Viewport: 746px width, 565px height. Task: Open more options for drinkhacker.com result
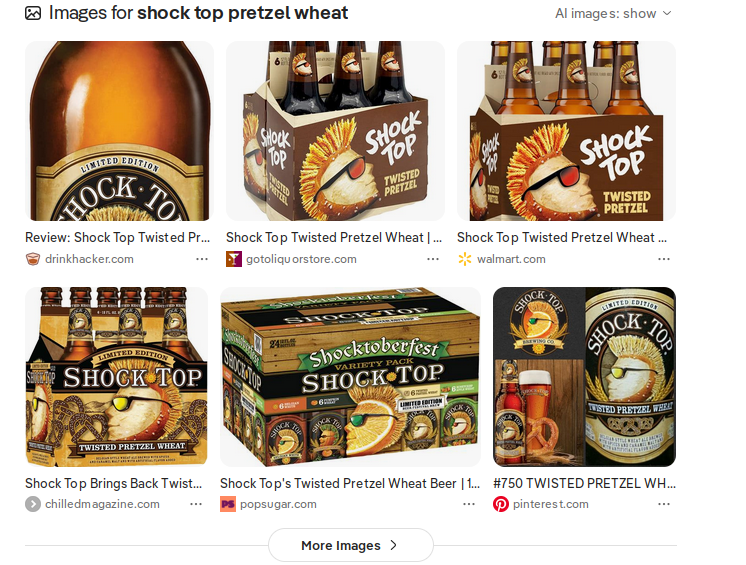pos(202,259)
